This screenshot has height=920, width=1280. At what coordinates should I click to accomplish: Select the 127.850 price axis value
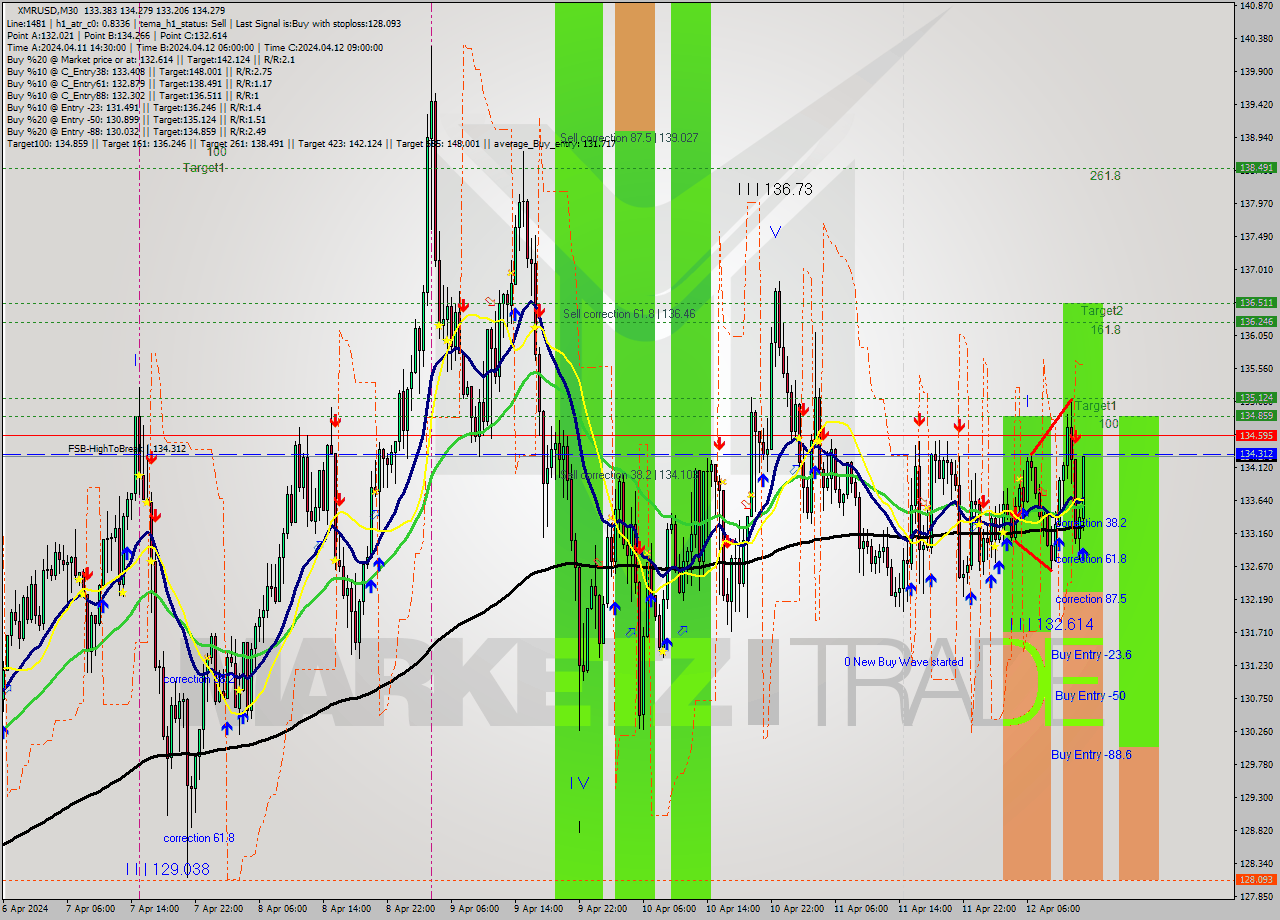1256,896
